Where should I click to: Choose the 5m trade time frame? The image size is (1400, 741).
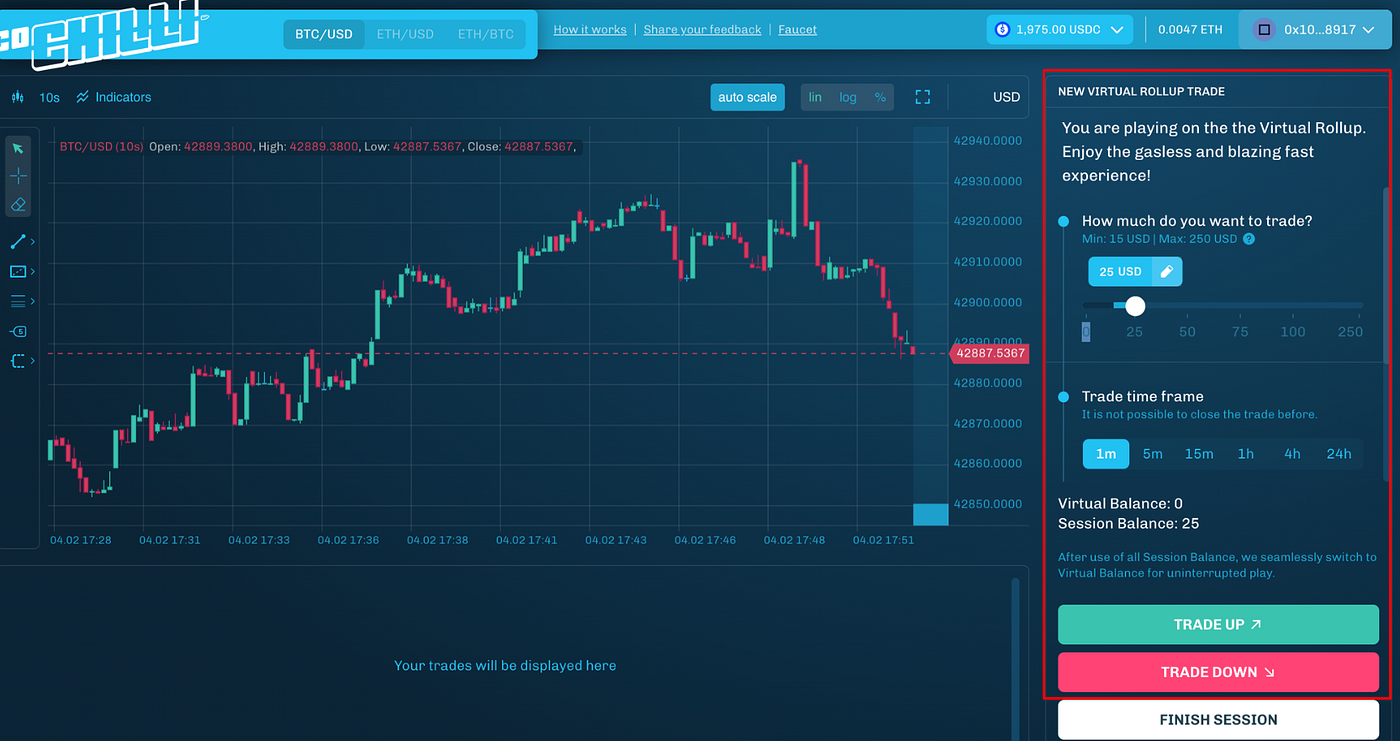(x=1152, y=454)
